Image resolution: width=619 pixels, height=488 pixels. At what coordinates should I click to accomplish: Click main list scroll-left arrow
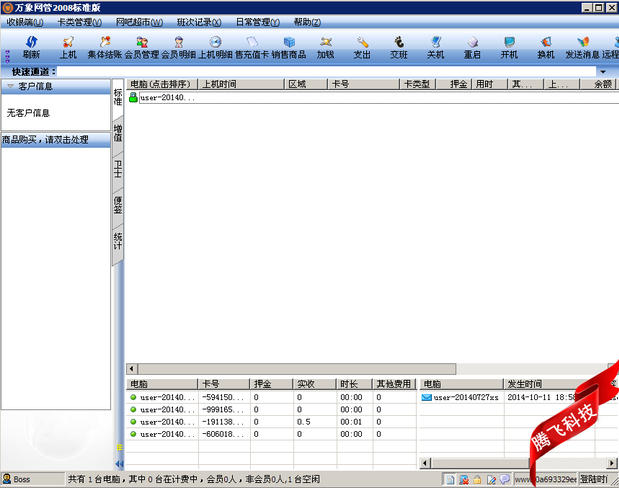click(132, 369)
